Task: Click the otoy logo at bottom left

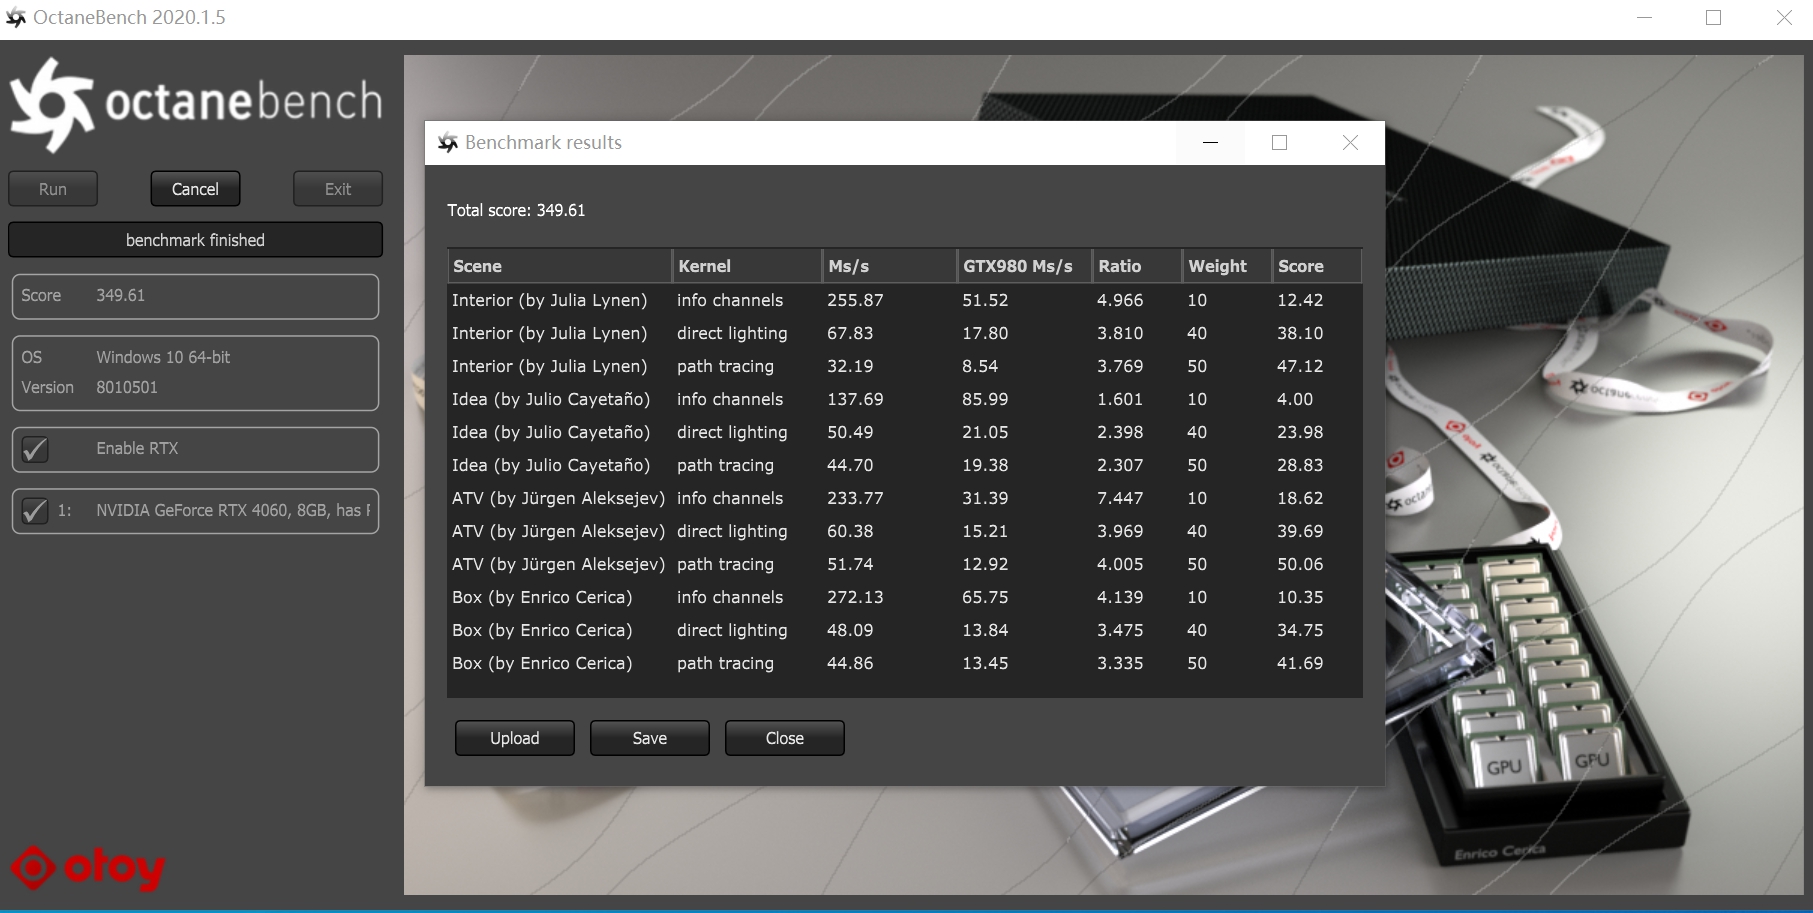Action: click(88, 868)
